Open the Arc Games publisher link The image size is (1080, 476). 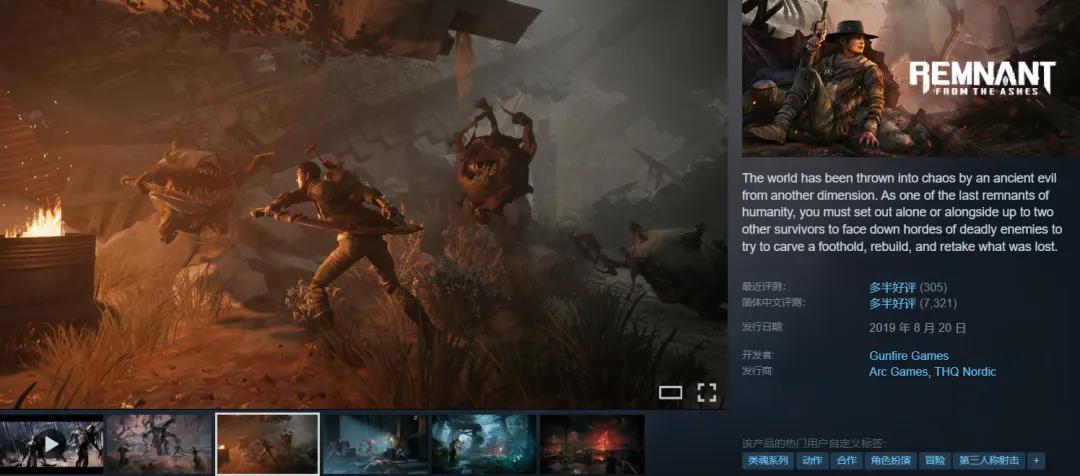tap(898, 372)
